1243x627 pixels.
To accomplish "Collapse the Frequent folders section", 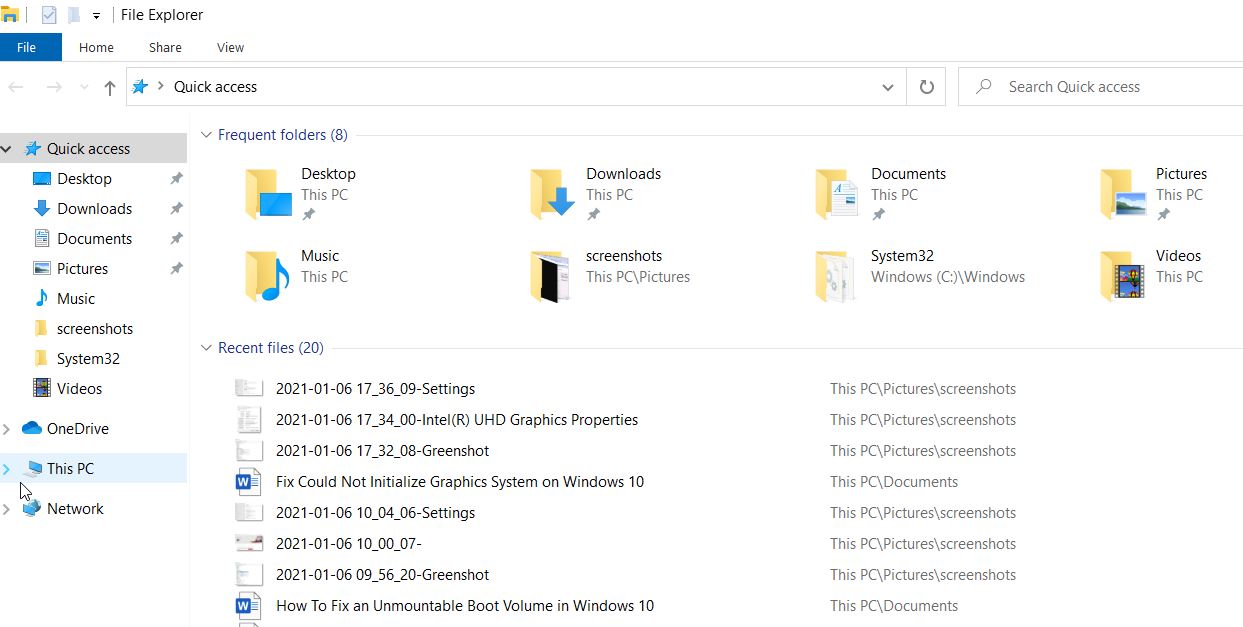I will (207, 135).
